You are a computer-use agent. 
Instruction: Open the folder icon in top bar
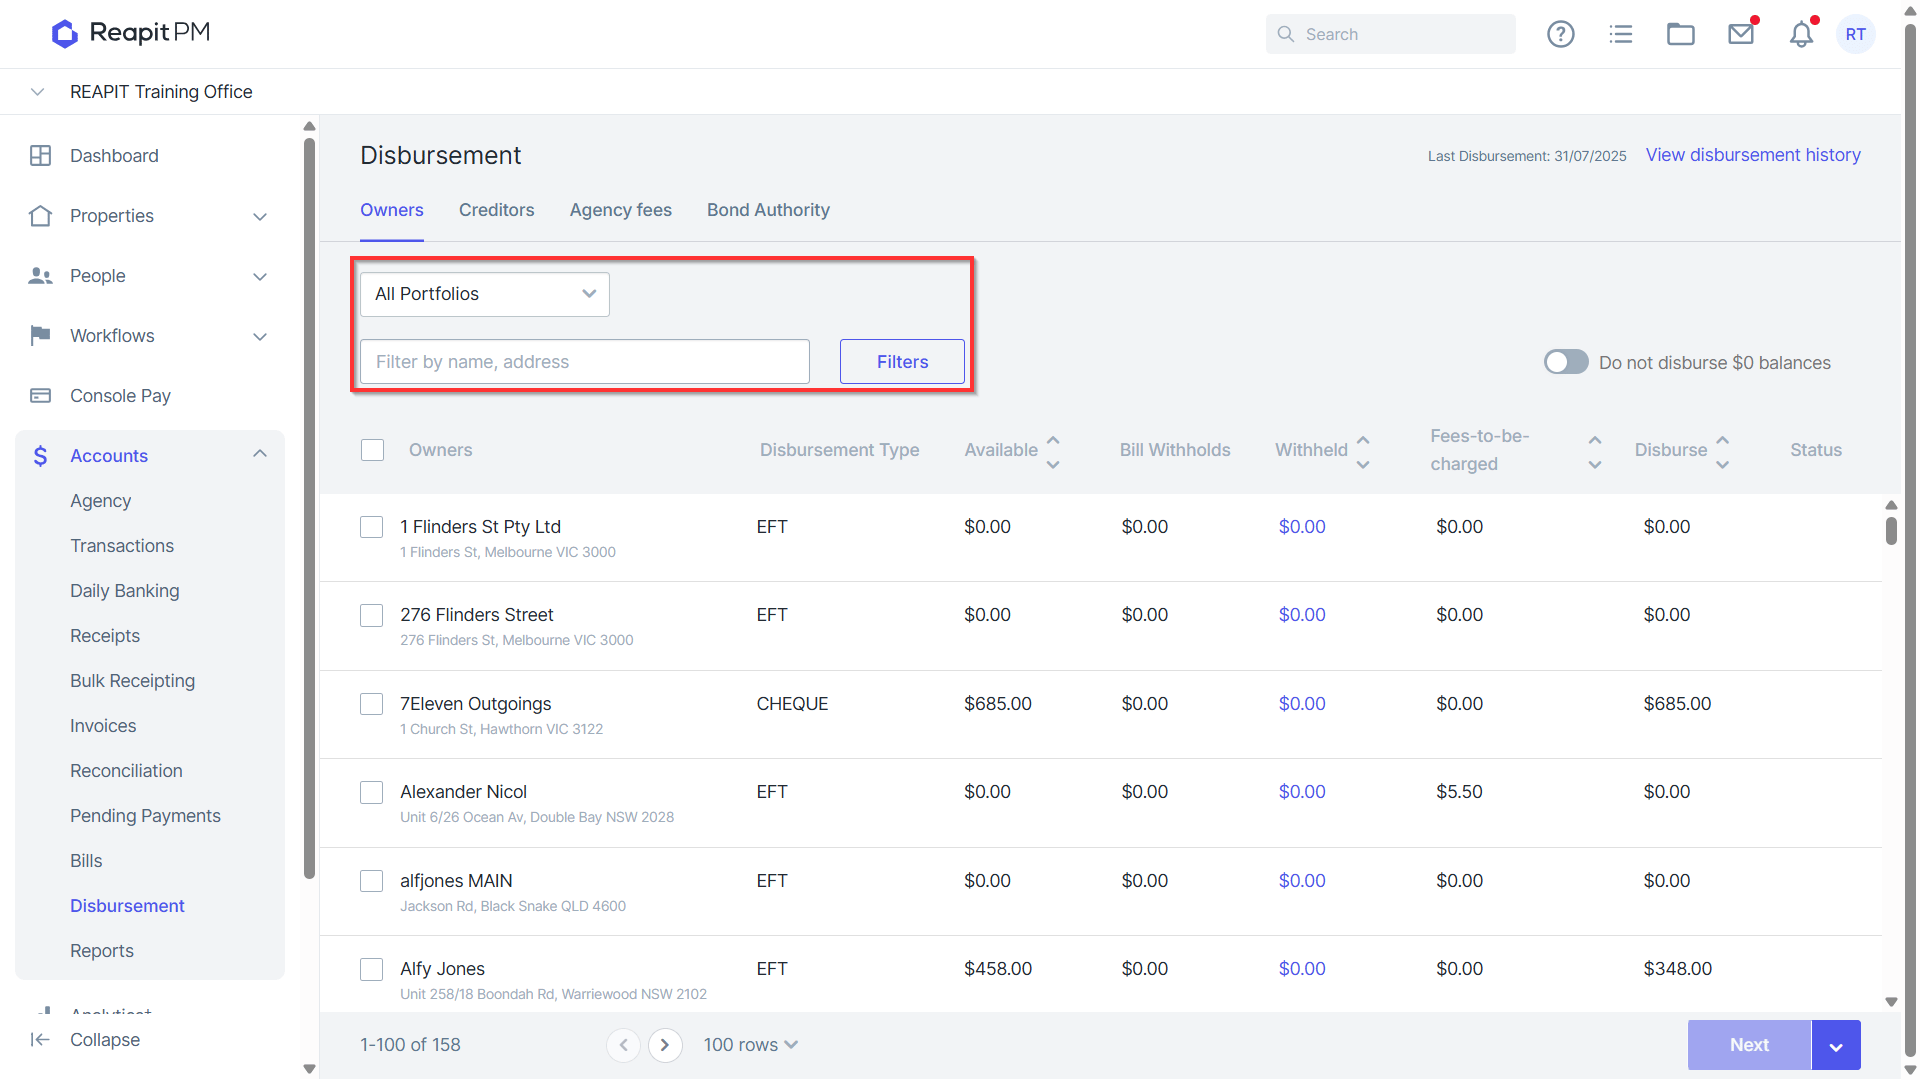[x=1680, y=34]
